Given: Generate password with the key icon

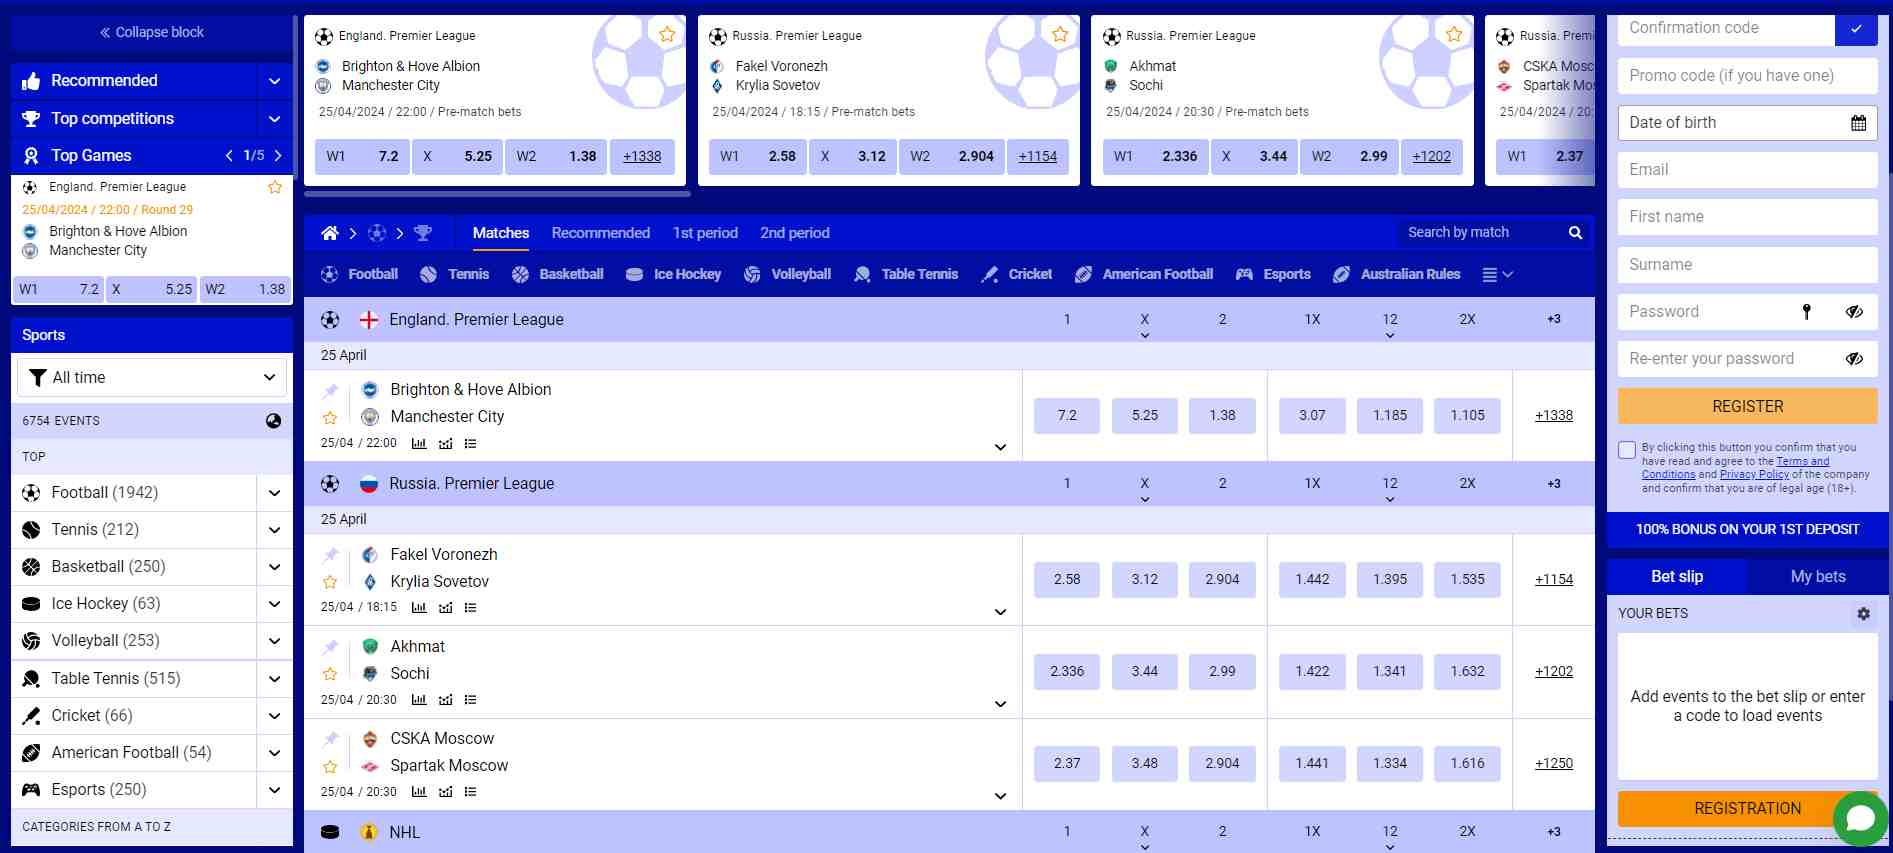Looking at the screenshot, I should 1806,312.
